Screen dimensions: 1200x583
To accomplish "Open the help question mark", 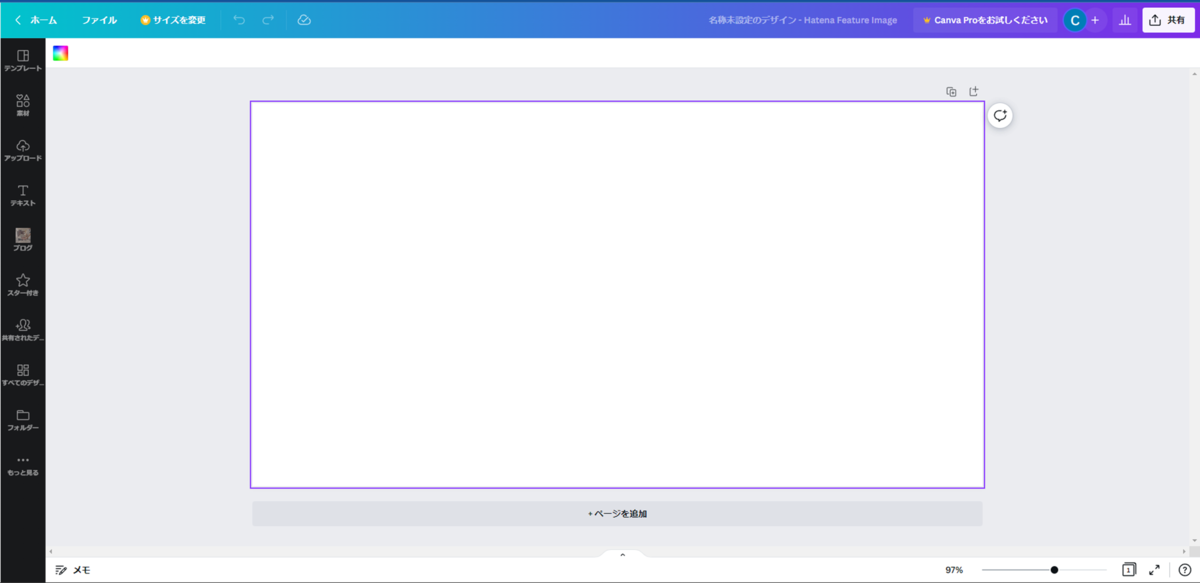I will click(1184, 570).
